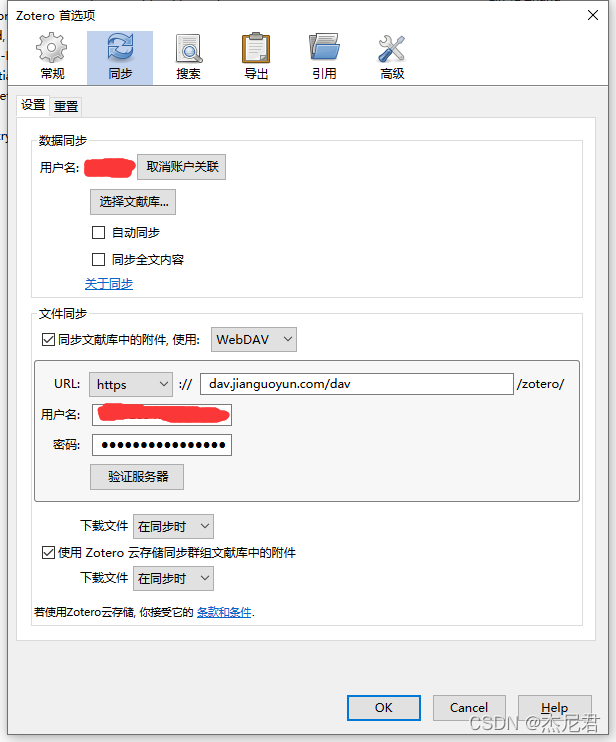Click the WebDAV 用户名 input field

(162, 415)
